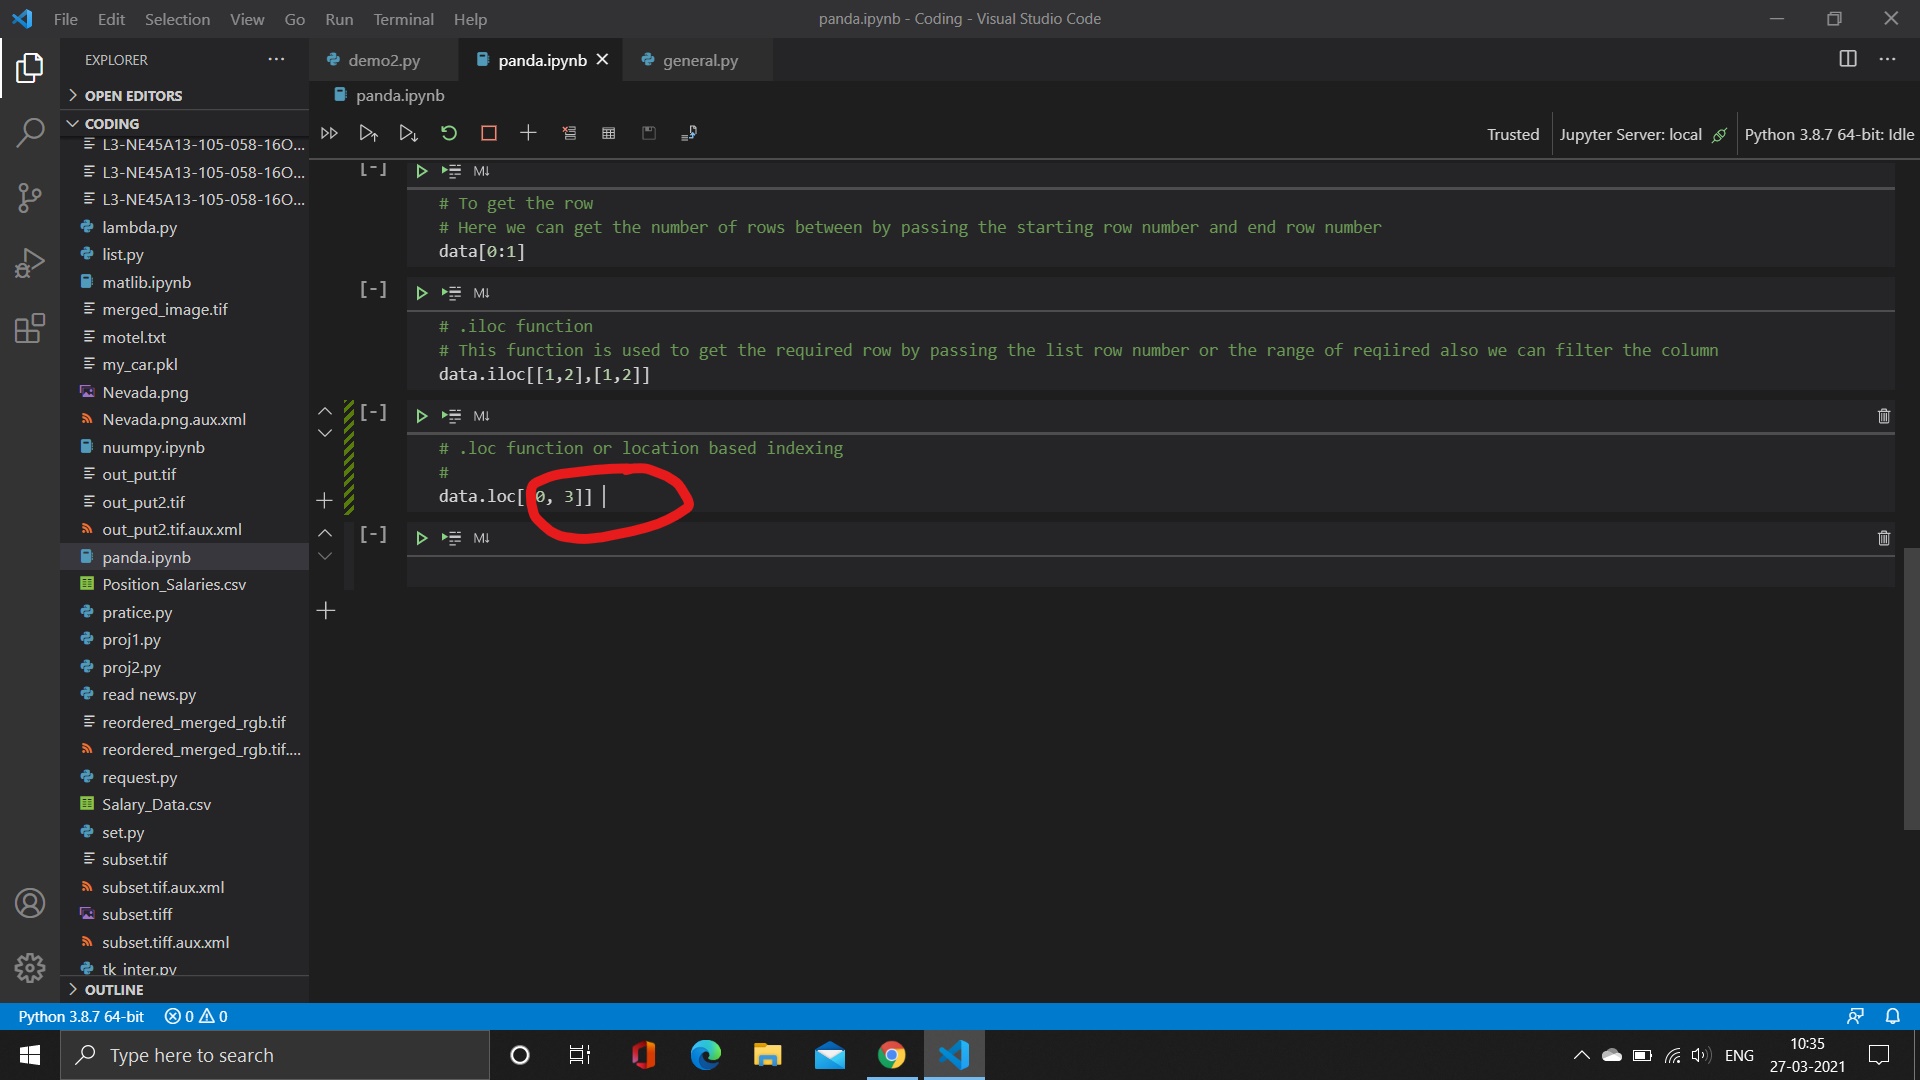This screenshot has height=1080, width=1920.
Task: Open the Run and Debug sidebar icon
Action: point(30,262)
